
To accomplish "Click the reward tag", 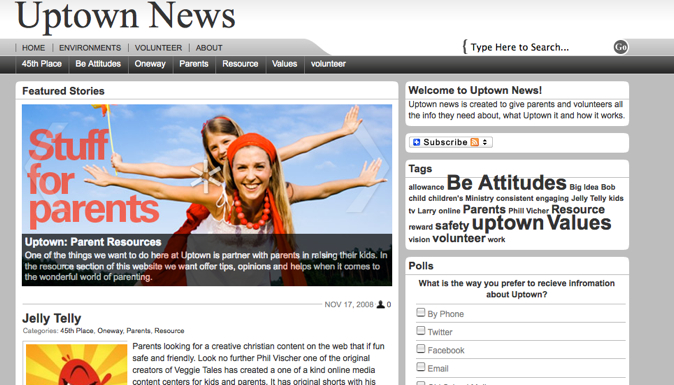I will (x=420, y=227).
